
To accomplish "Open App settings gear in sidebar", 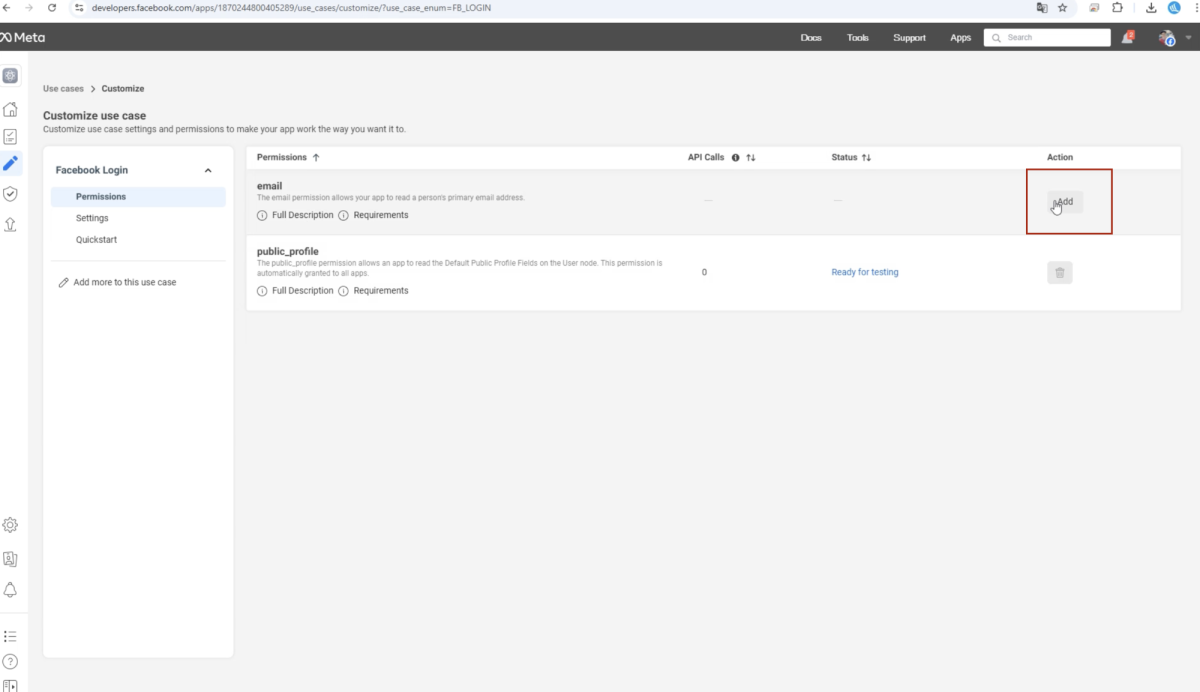I will click(10, 525).
